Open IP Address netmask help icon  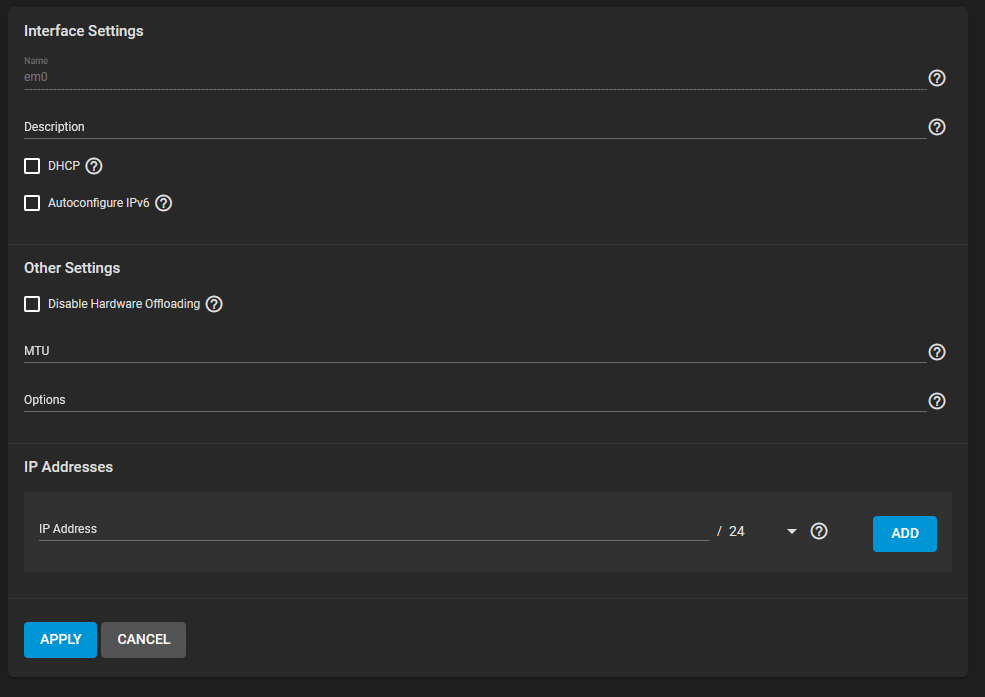(x=819, y=532)
